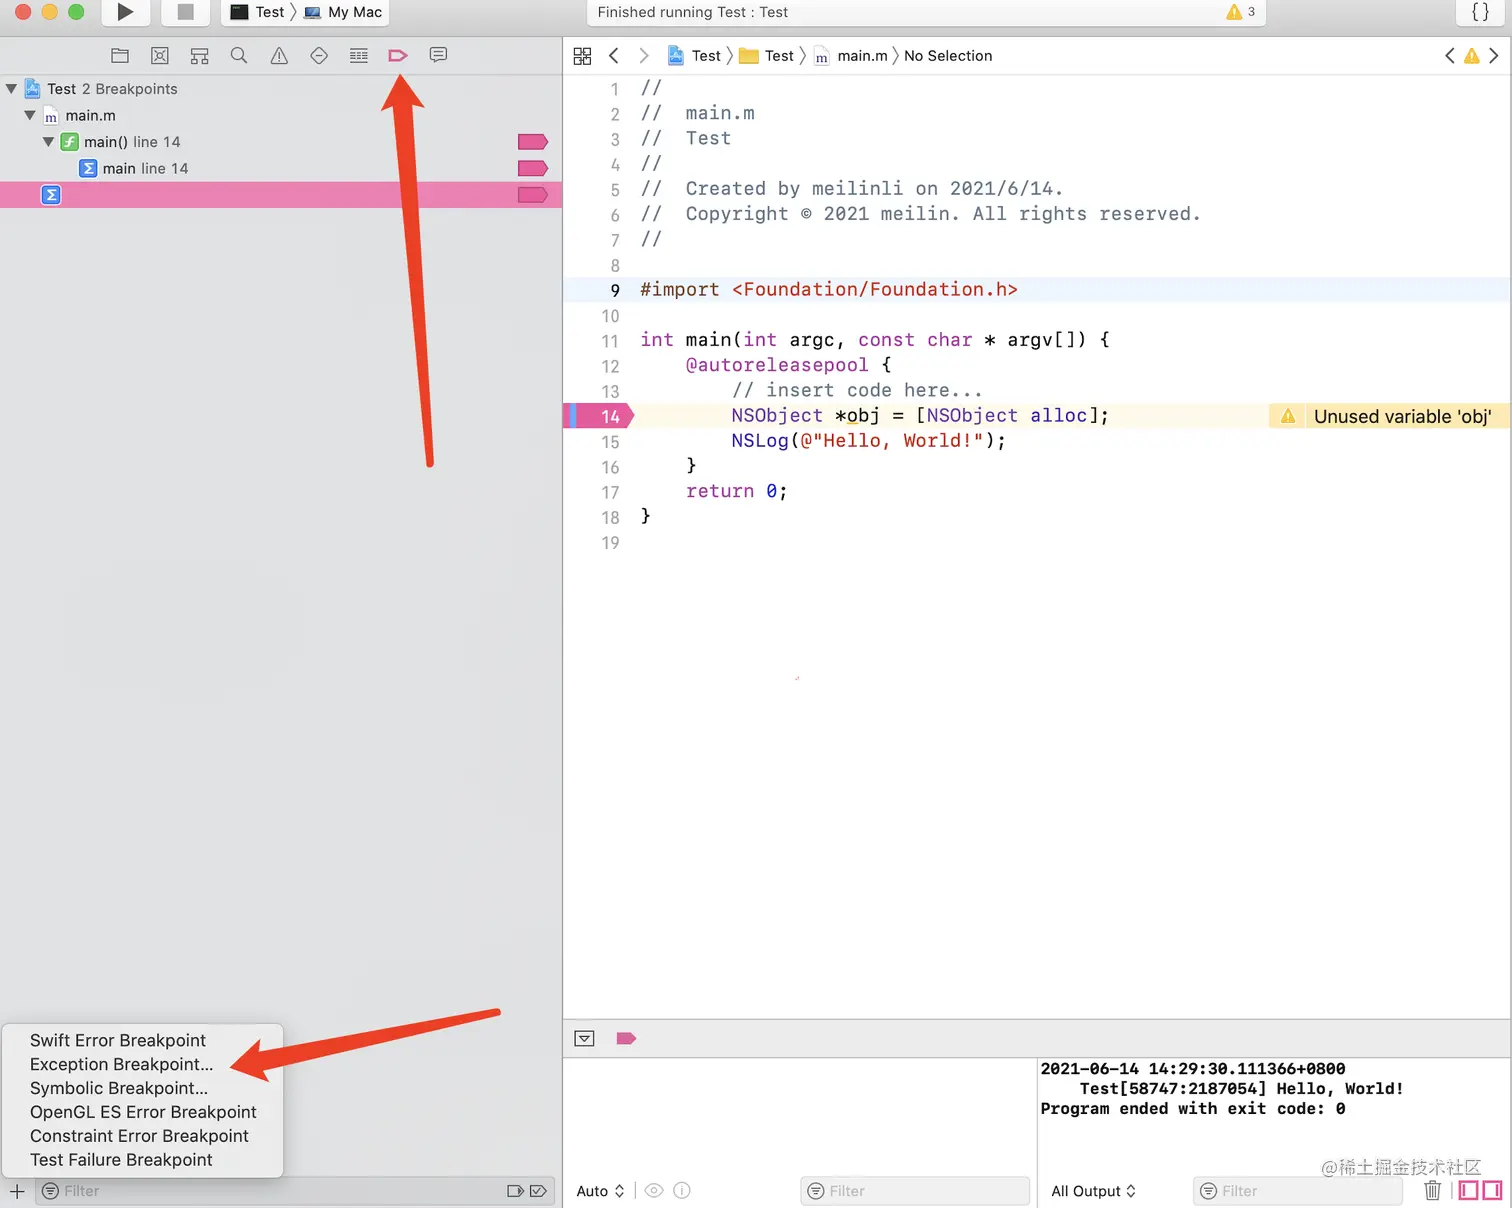Open the Source Control navigator
Image resolution: width=1512 pixels, height=1208 pixels.
coord(160,56)
